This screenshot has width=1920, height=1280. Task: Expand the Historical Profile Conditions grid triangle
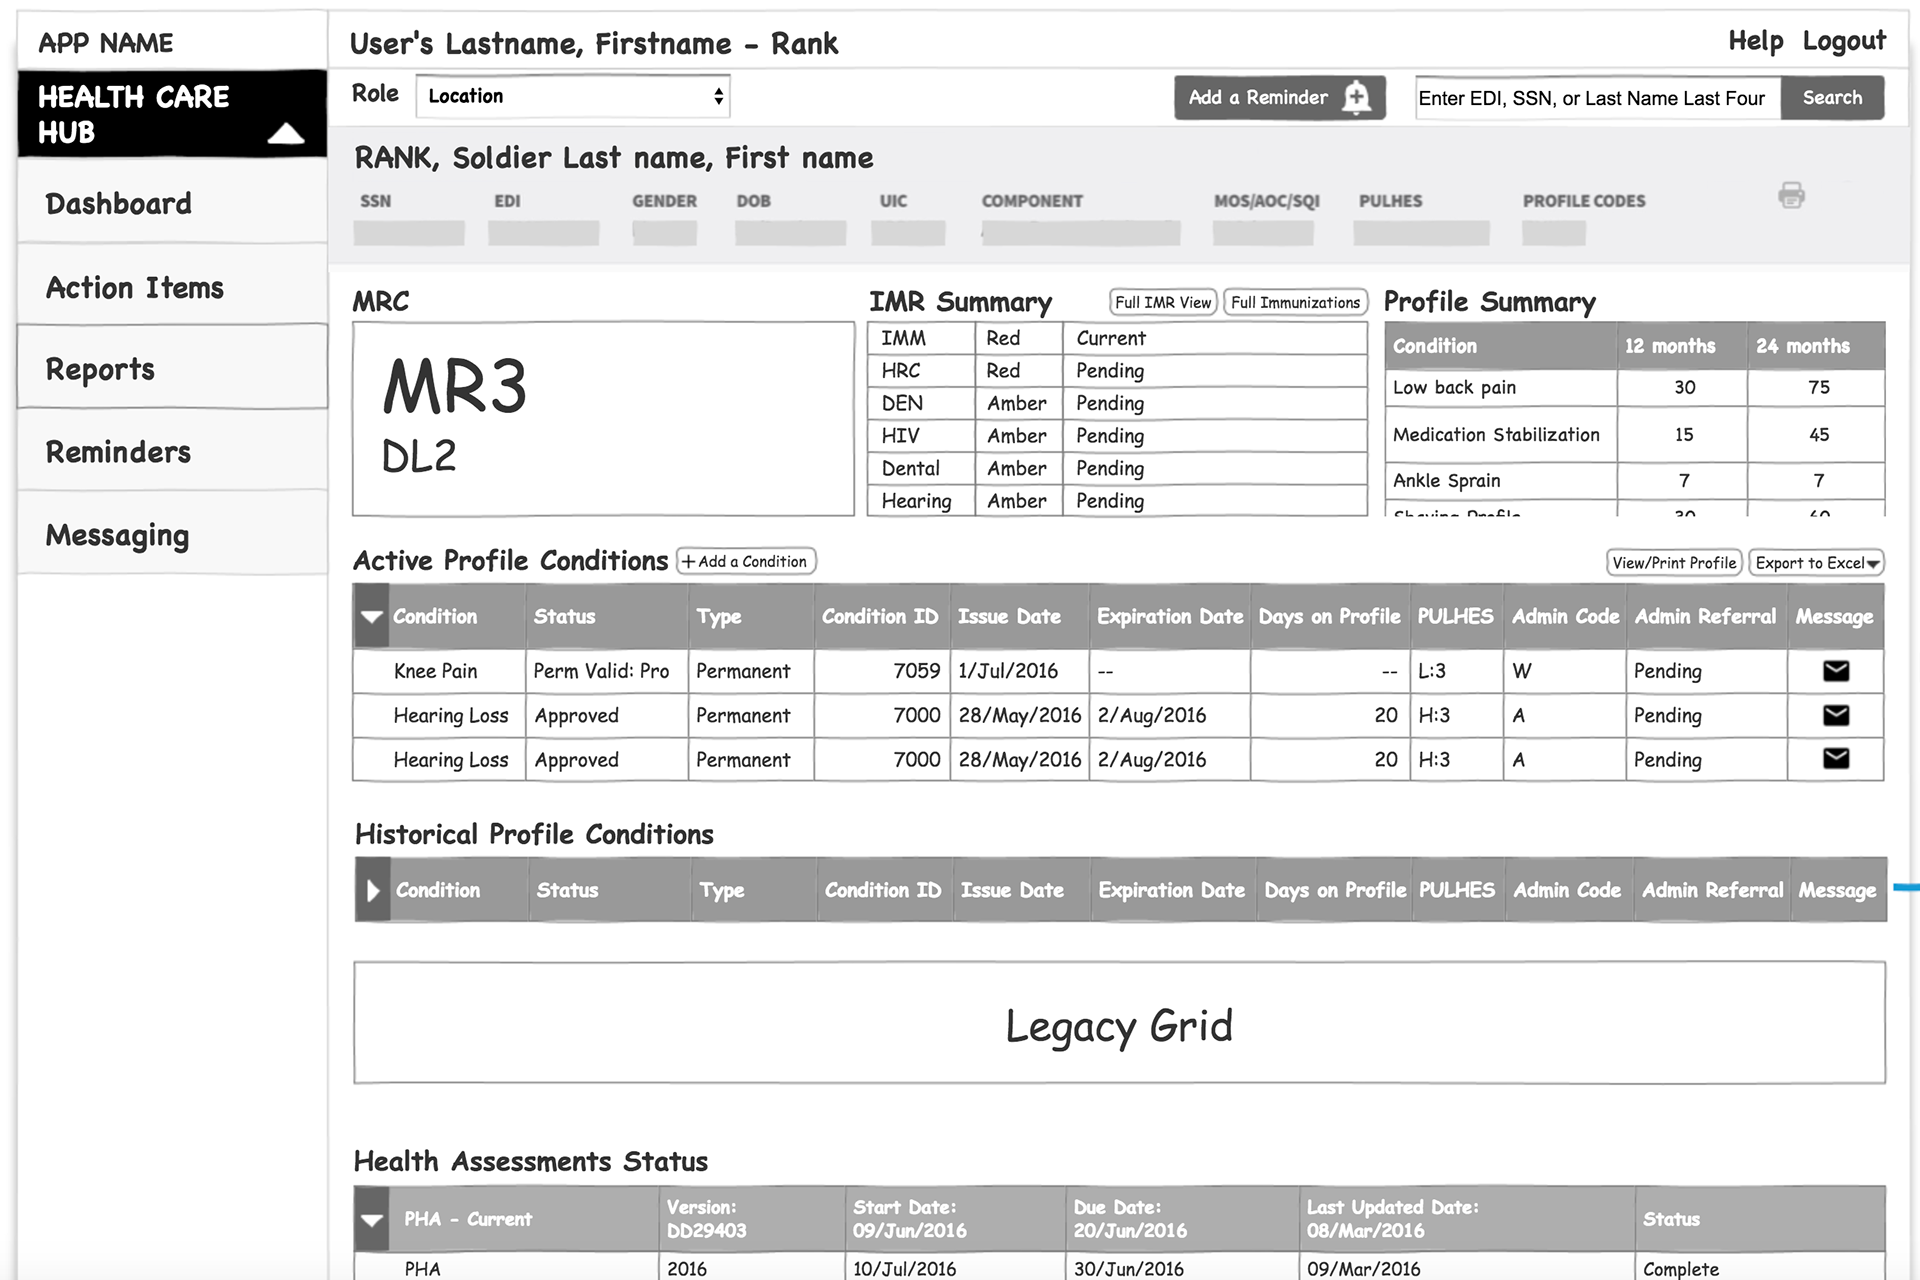pyautogui.click(x=372, y=890)
